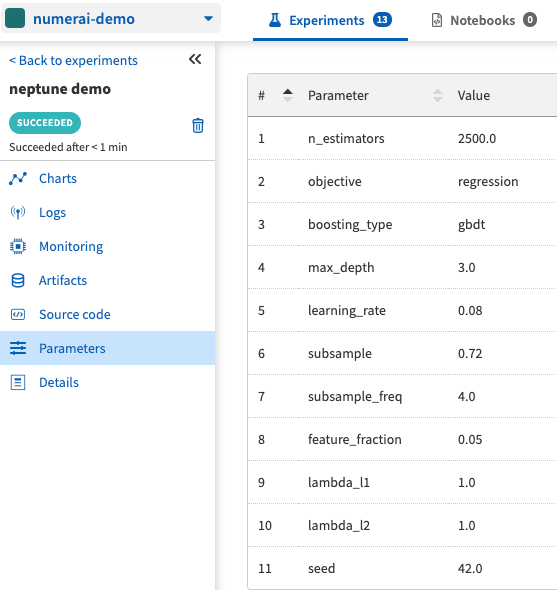The image size is (557, 590).
Task: Click the SUCCEEDED status badge
Action: click(x=45, y=123)
